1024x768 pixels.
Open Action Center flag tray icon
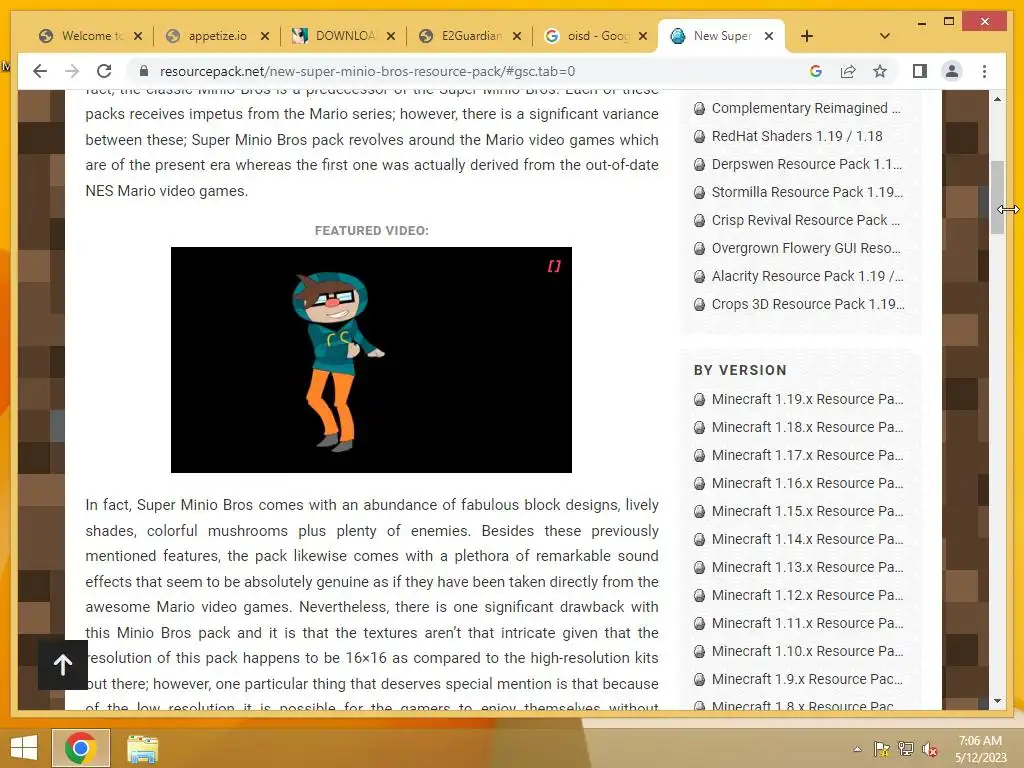click(x=882, y=749)
